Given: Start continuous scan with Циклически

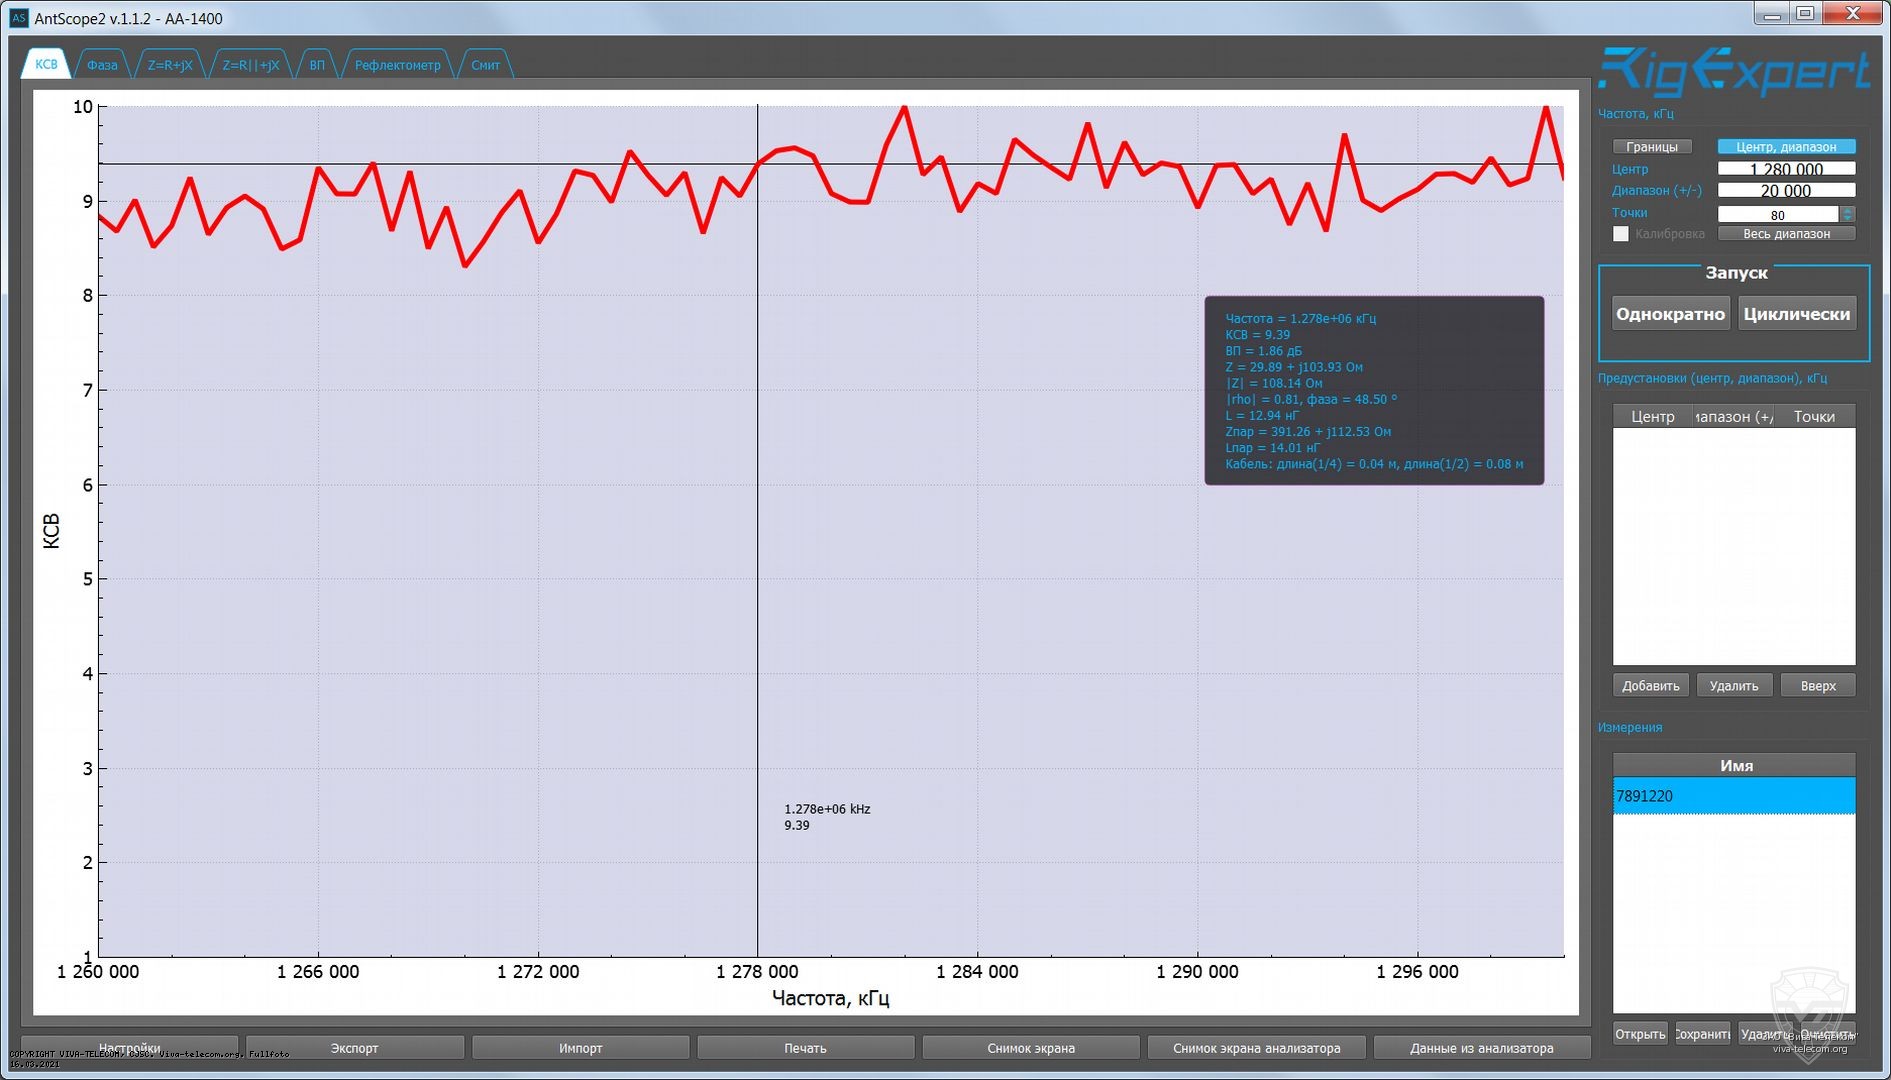Looking at the screenshot, I should pos(1796,314).
